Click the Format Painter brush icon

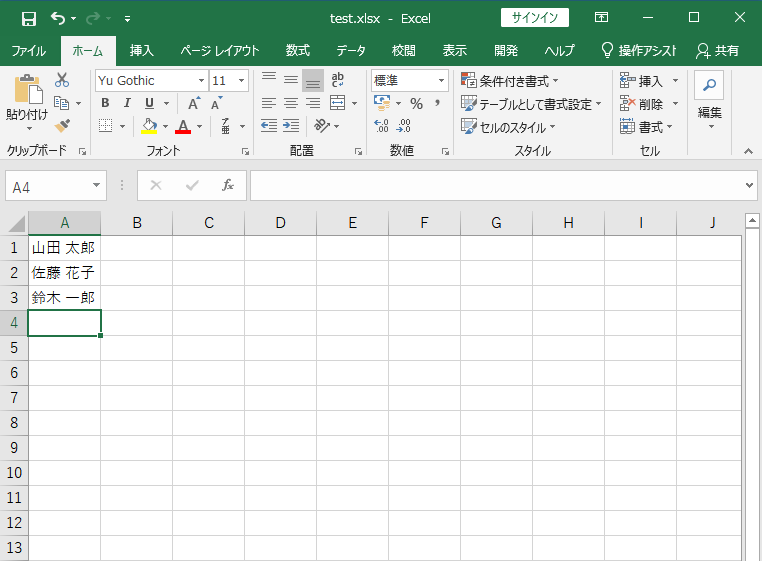[62, 126]
